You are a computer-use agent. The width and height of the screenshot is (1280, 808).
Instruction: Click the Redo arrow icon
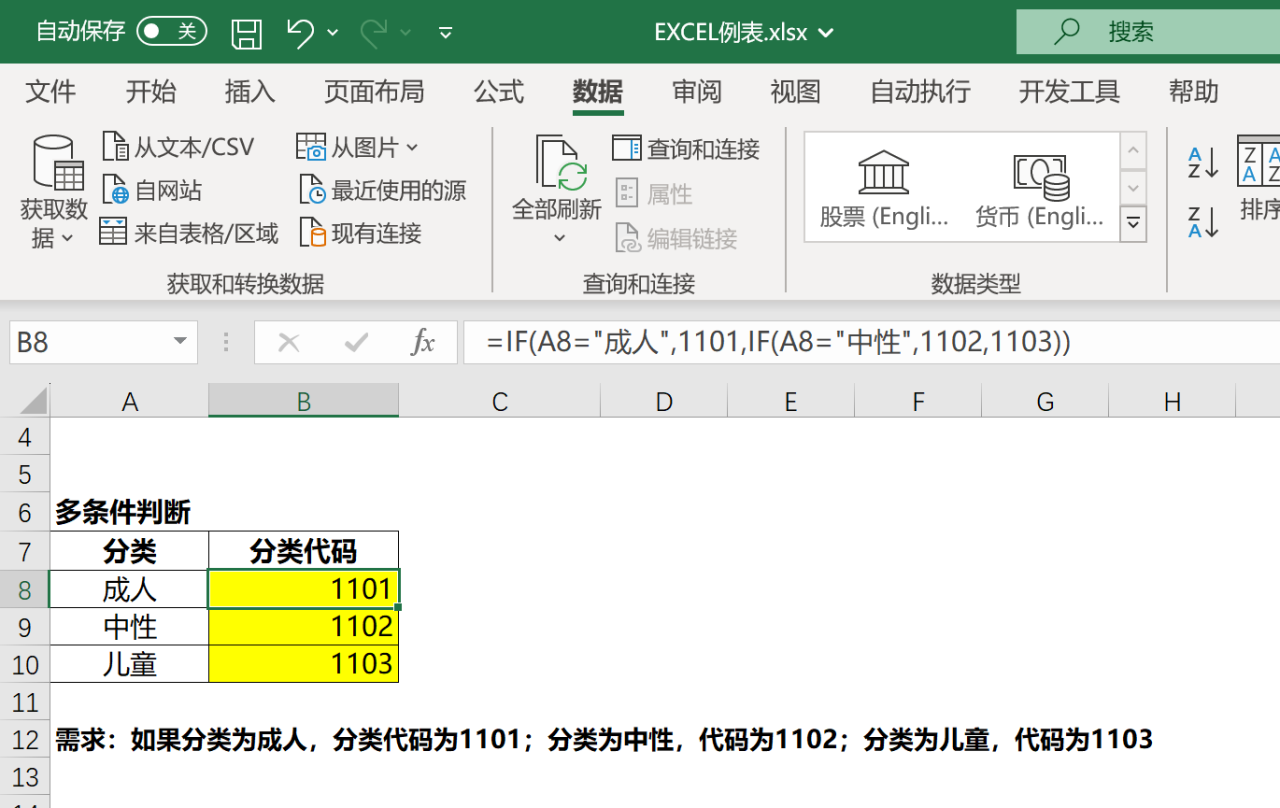click(x=374, y=32)
